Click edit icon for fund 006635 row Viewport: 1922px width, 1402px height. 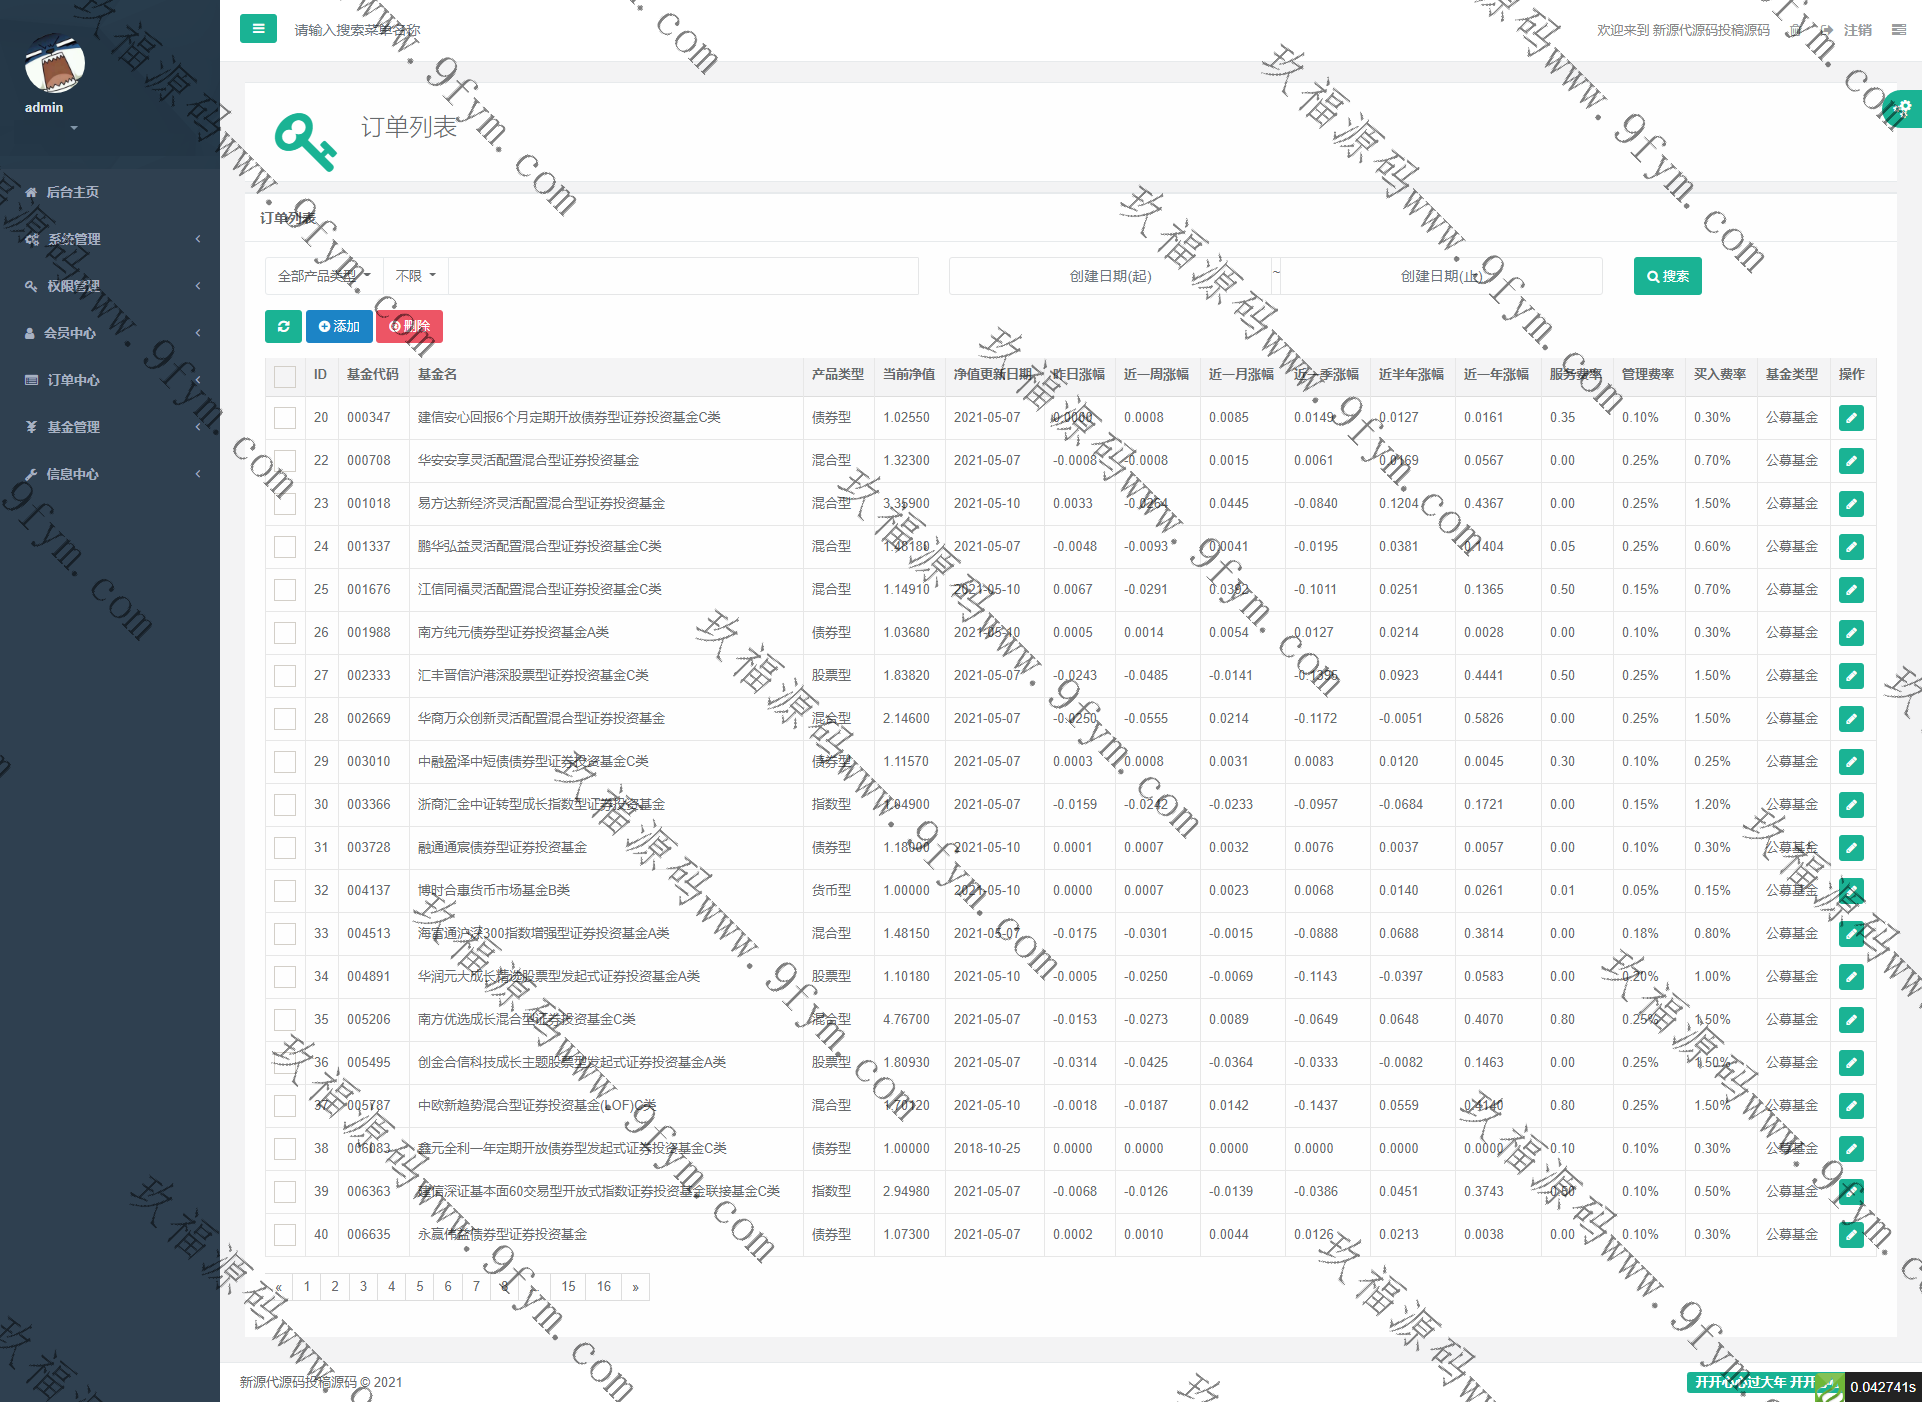pyautogui.click(x=1850, y=1235)
